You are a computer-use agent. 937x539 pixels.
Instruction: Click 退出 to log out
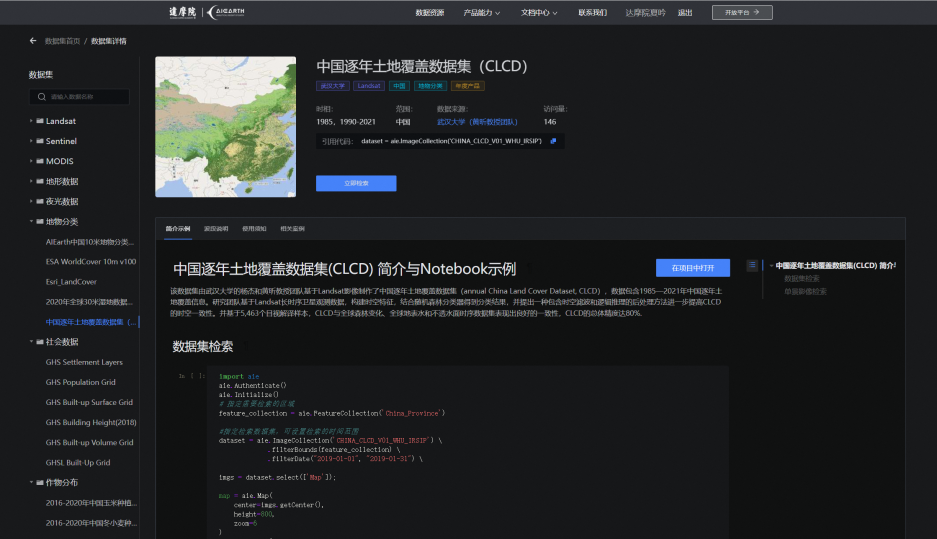685,13
